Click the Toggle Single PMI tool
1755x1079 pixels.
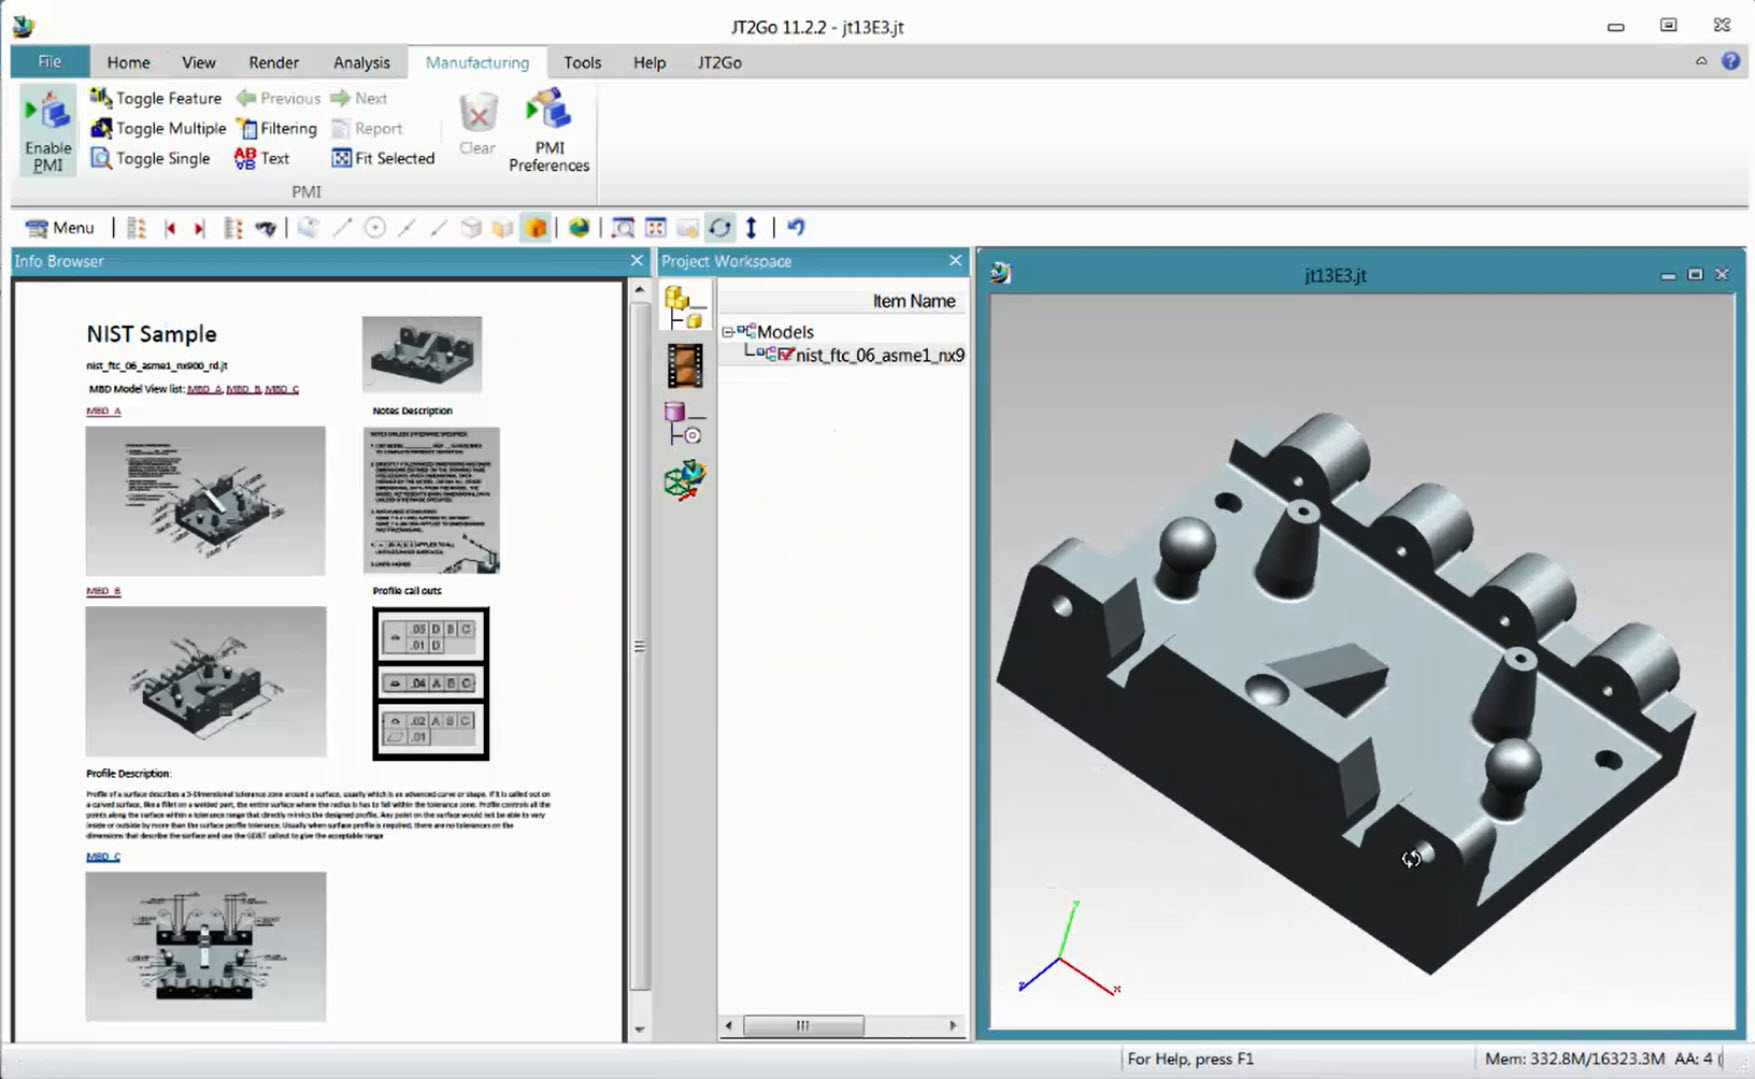(x=150, y=158)
